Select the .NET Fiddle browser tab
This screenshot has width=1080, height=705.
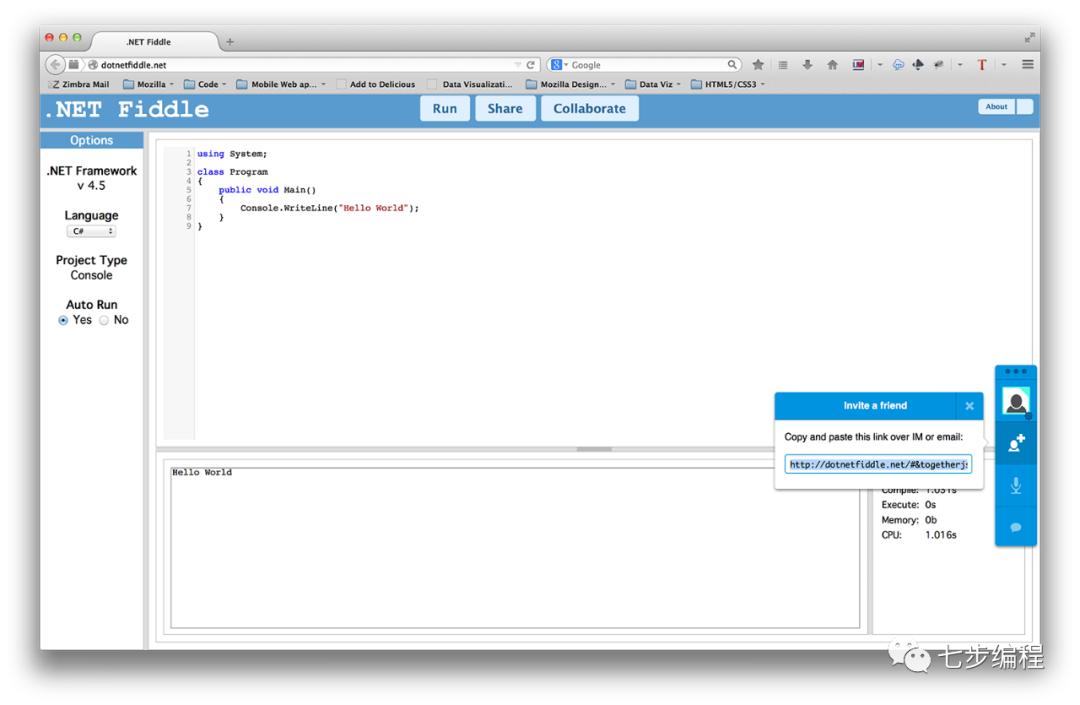pyautogui.click(x=154, y=42)
